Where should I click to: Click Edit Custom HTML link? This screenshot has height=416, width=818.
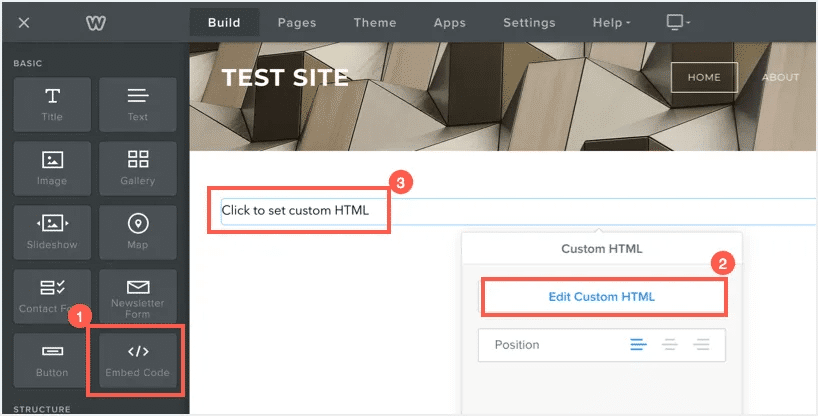point(602,297)
